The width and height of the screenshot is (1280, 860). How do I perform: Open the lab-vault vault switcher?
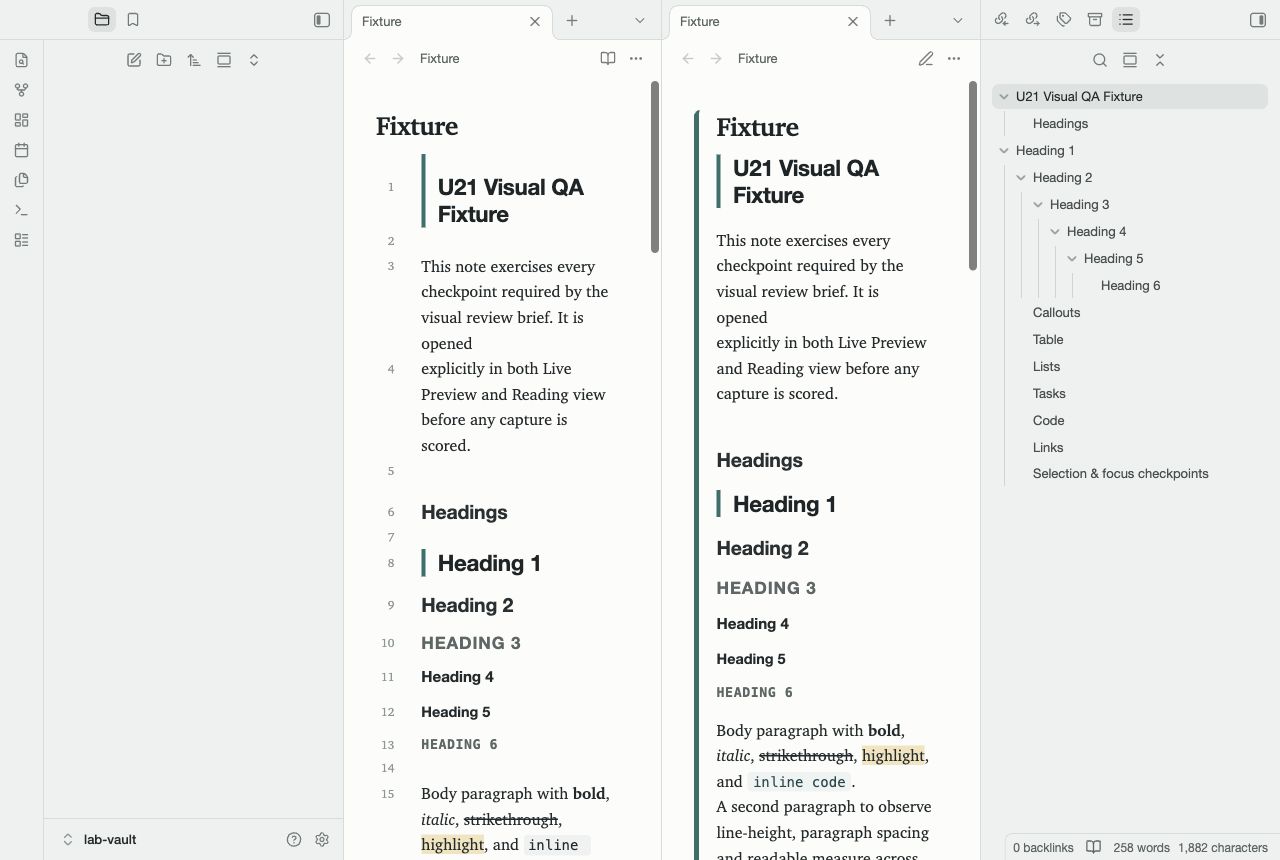point(100,840)
